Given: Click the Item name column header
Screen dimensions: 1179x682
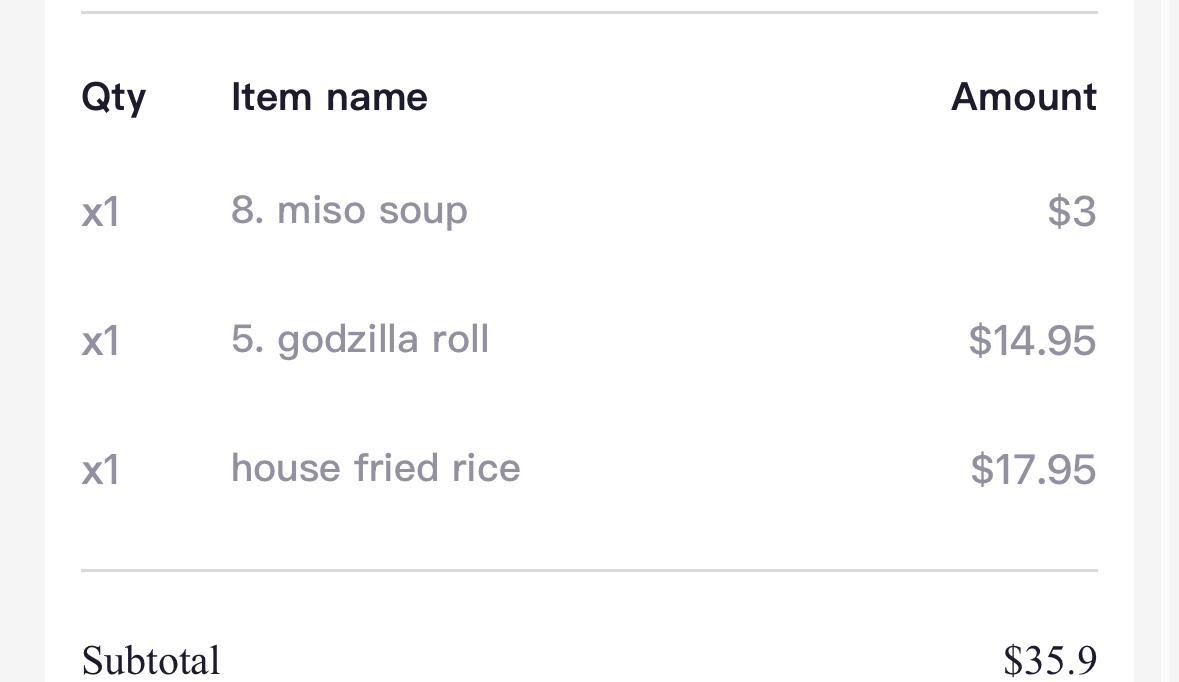Looking at the screenshot, I should 329,97.
